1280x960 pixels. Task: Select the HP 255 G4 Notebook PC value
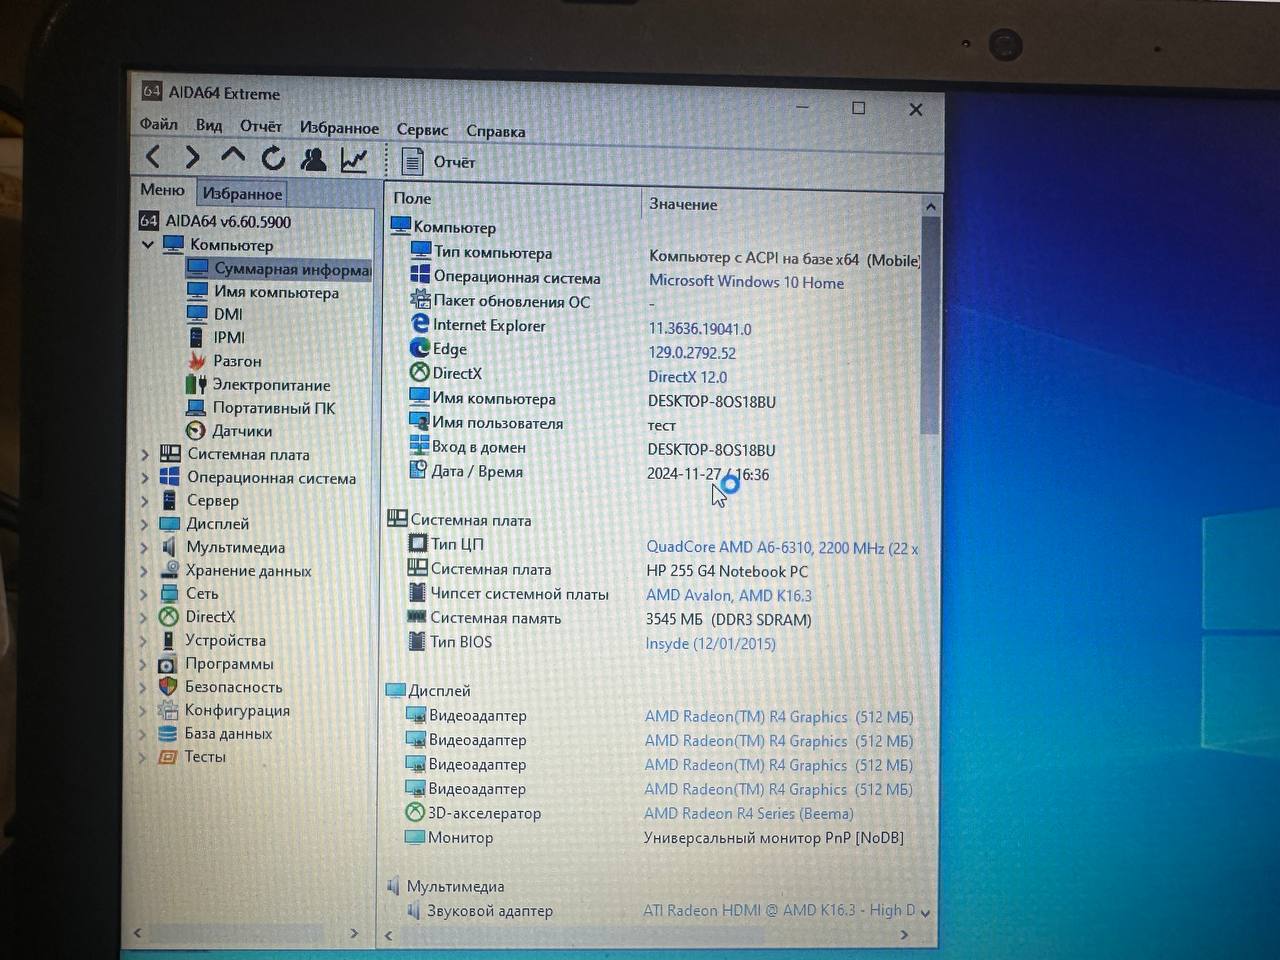click(x=727, y=572)
